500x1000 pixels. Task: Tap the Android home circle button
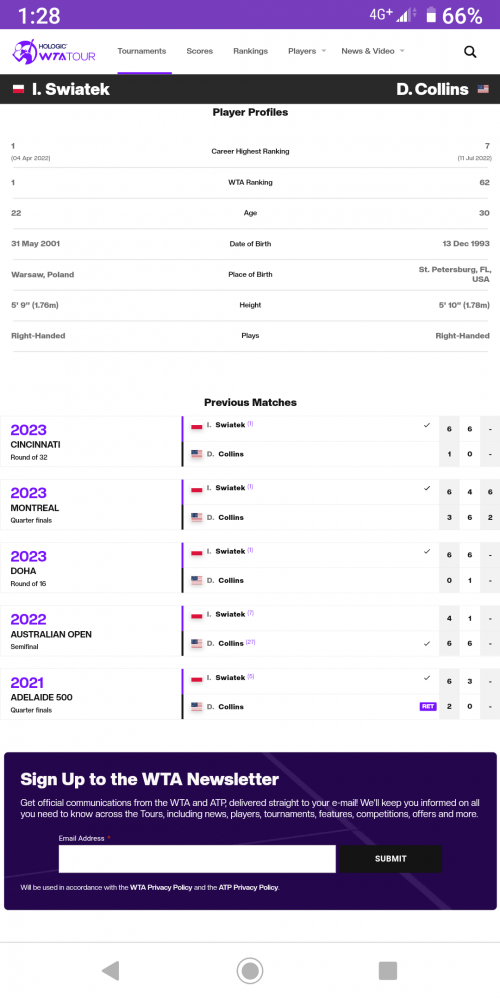pyautogui.click(x=250, y=971)
